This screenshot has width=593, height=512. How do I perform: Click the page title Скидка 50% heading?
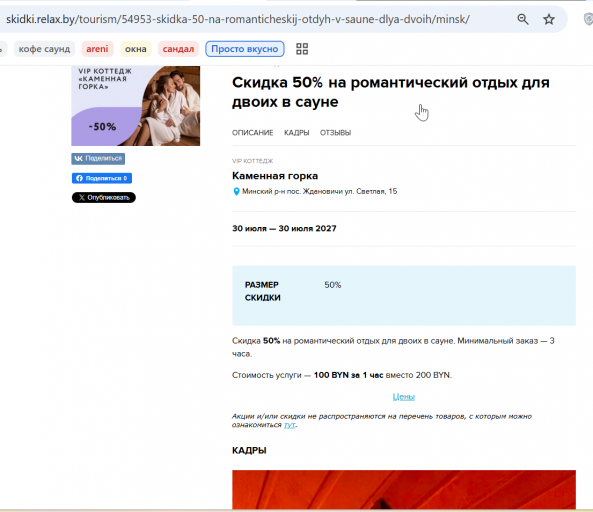click(x=391, y=92)
